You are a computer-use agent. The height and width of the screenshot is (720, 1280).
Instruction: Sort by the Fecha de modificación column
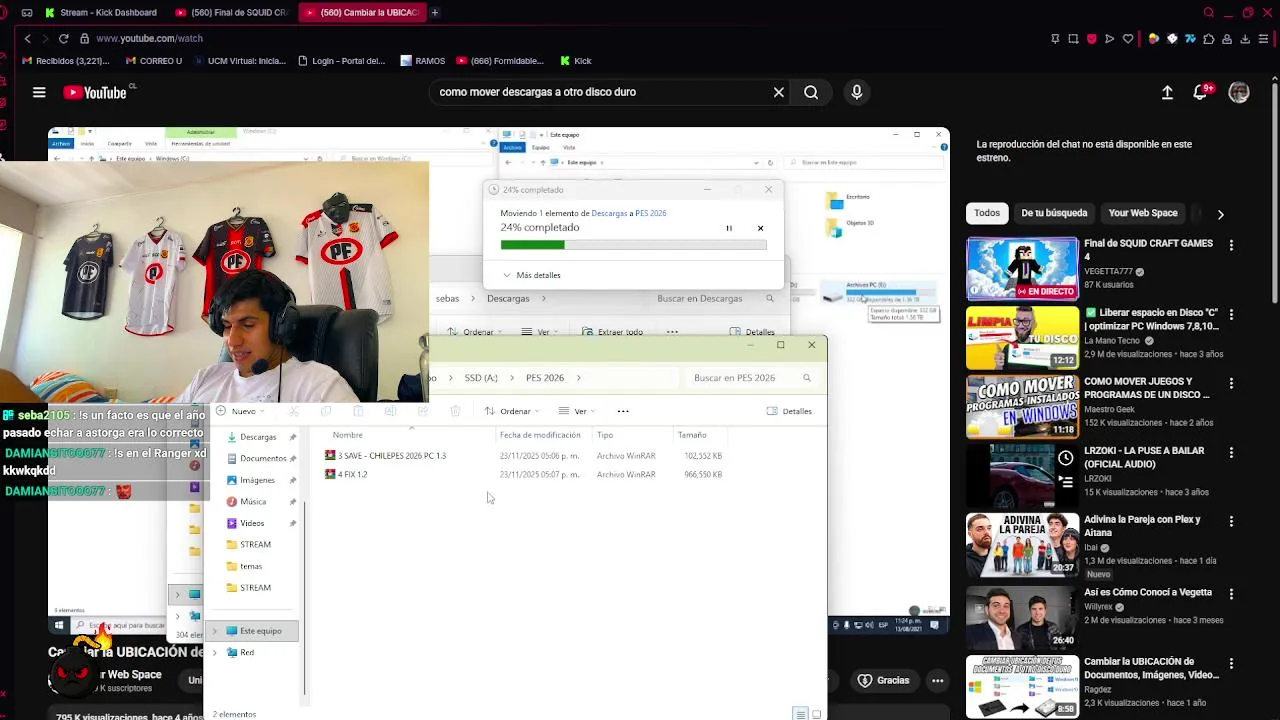tap(540, 435)
